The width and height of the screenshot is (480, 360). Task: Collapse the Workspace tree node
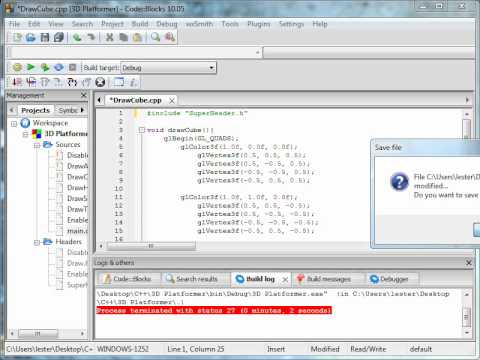14,124
